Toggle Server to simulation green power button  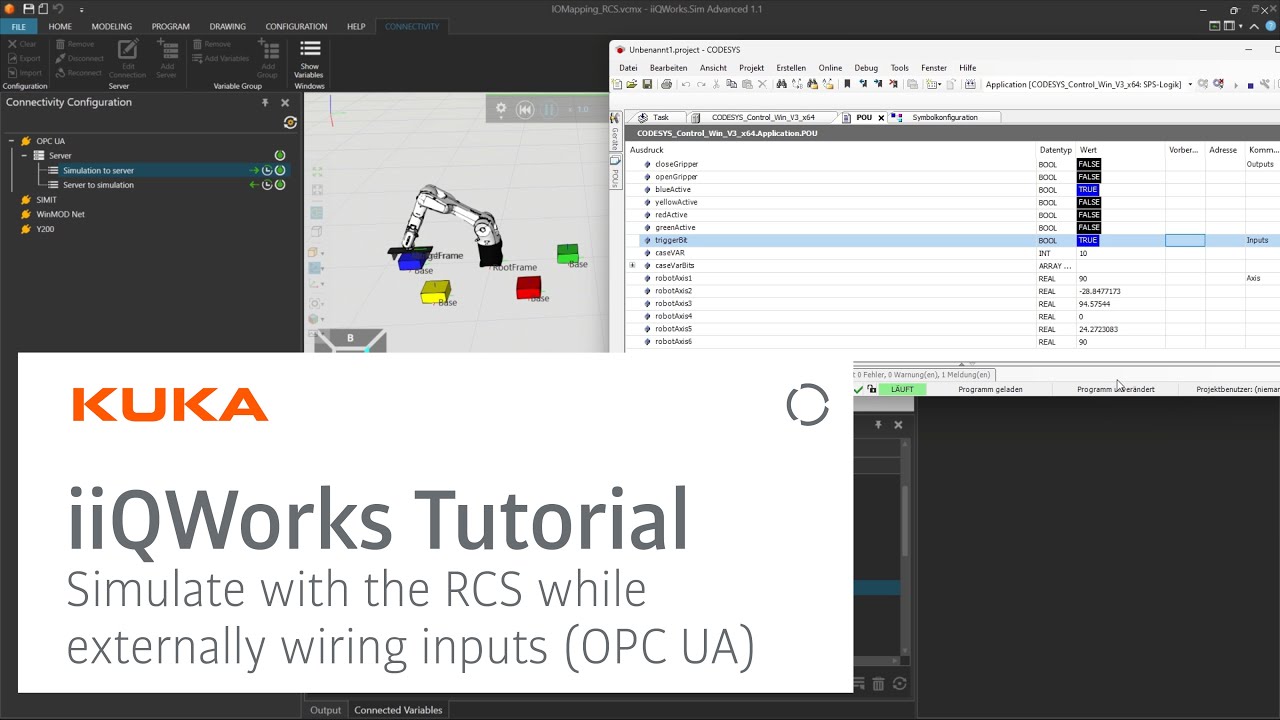(x=281, y=185)
